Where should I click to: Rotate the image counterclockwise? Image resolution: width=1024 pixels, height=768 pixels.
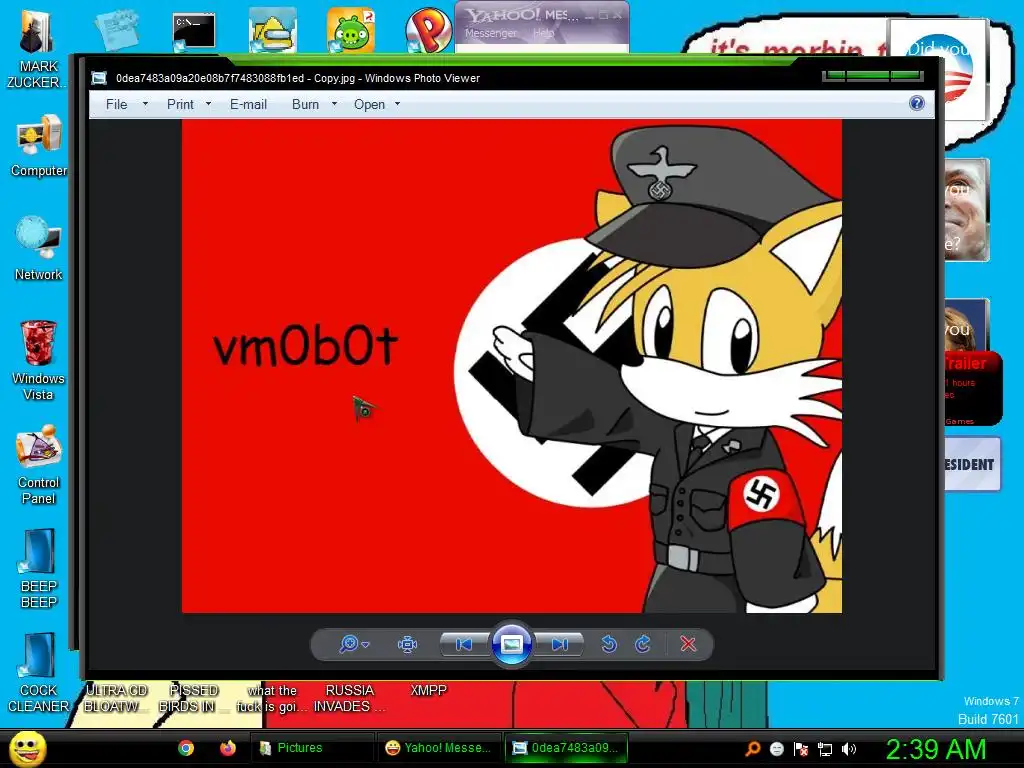[609, 645]
